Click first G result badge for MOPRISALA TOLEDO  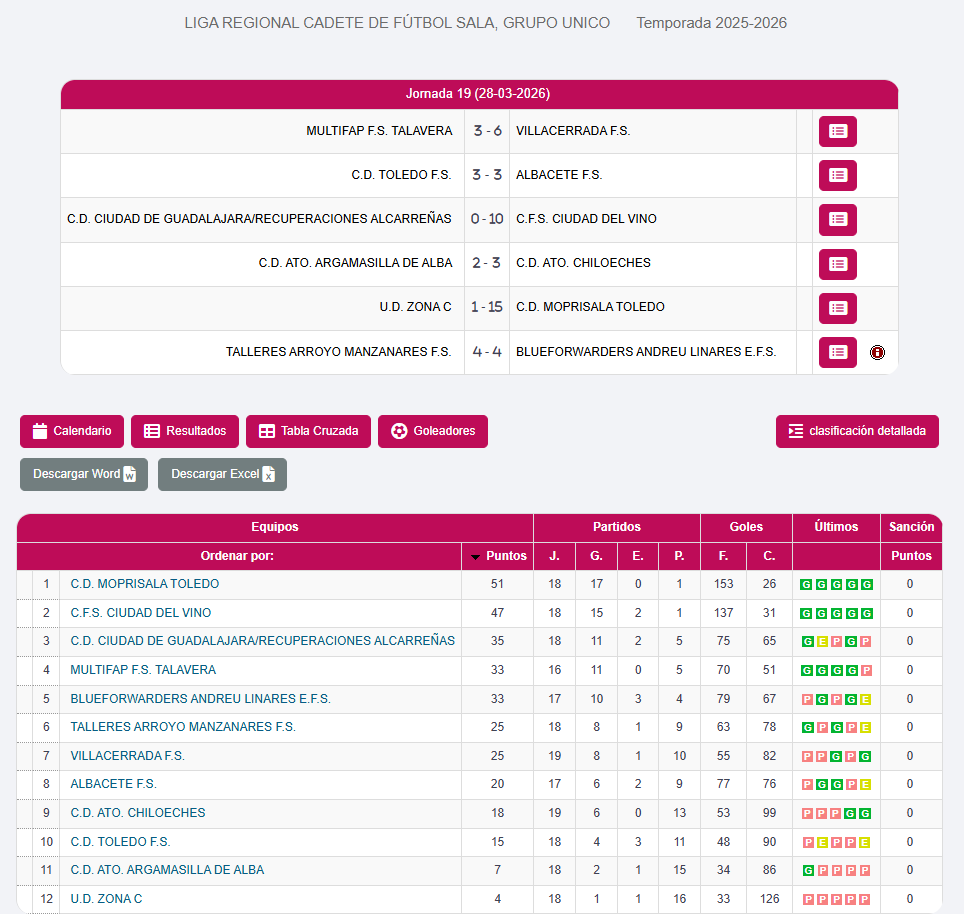[x=806, y=585]
